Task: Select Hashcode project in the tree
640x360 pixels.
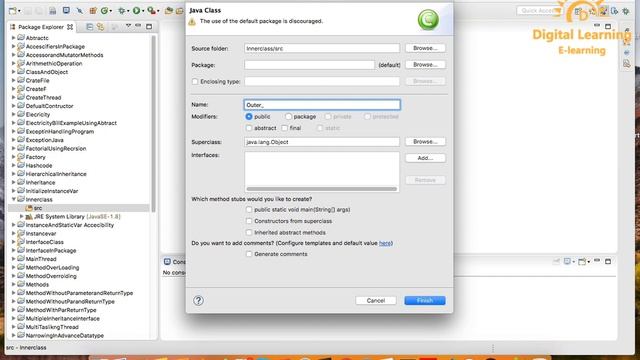Action: click(x=39, y=165)
